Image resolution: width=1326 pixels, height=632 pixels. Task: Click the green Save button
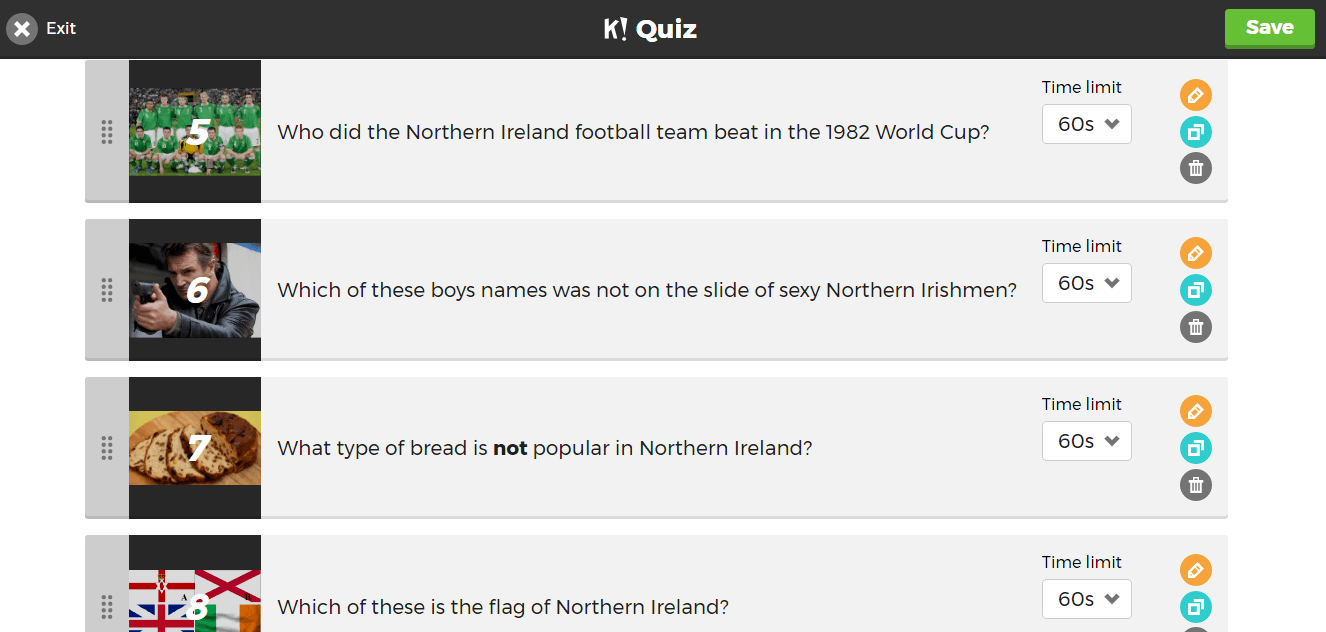(x=1270, y=28)
